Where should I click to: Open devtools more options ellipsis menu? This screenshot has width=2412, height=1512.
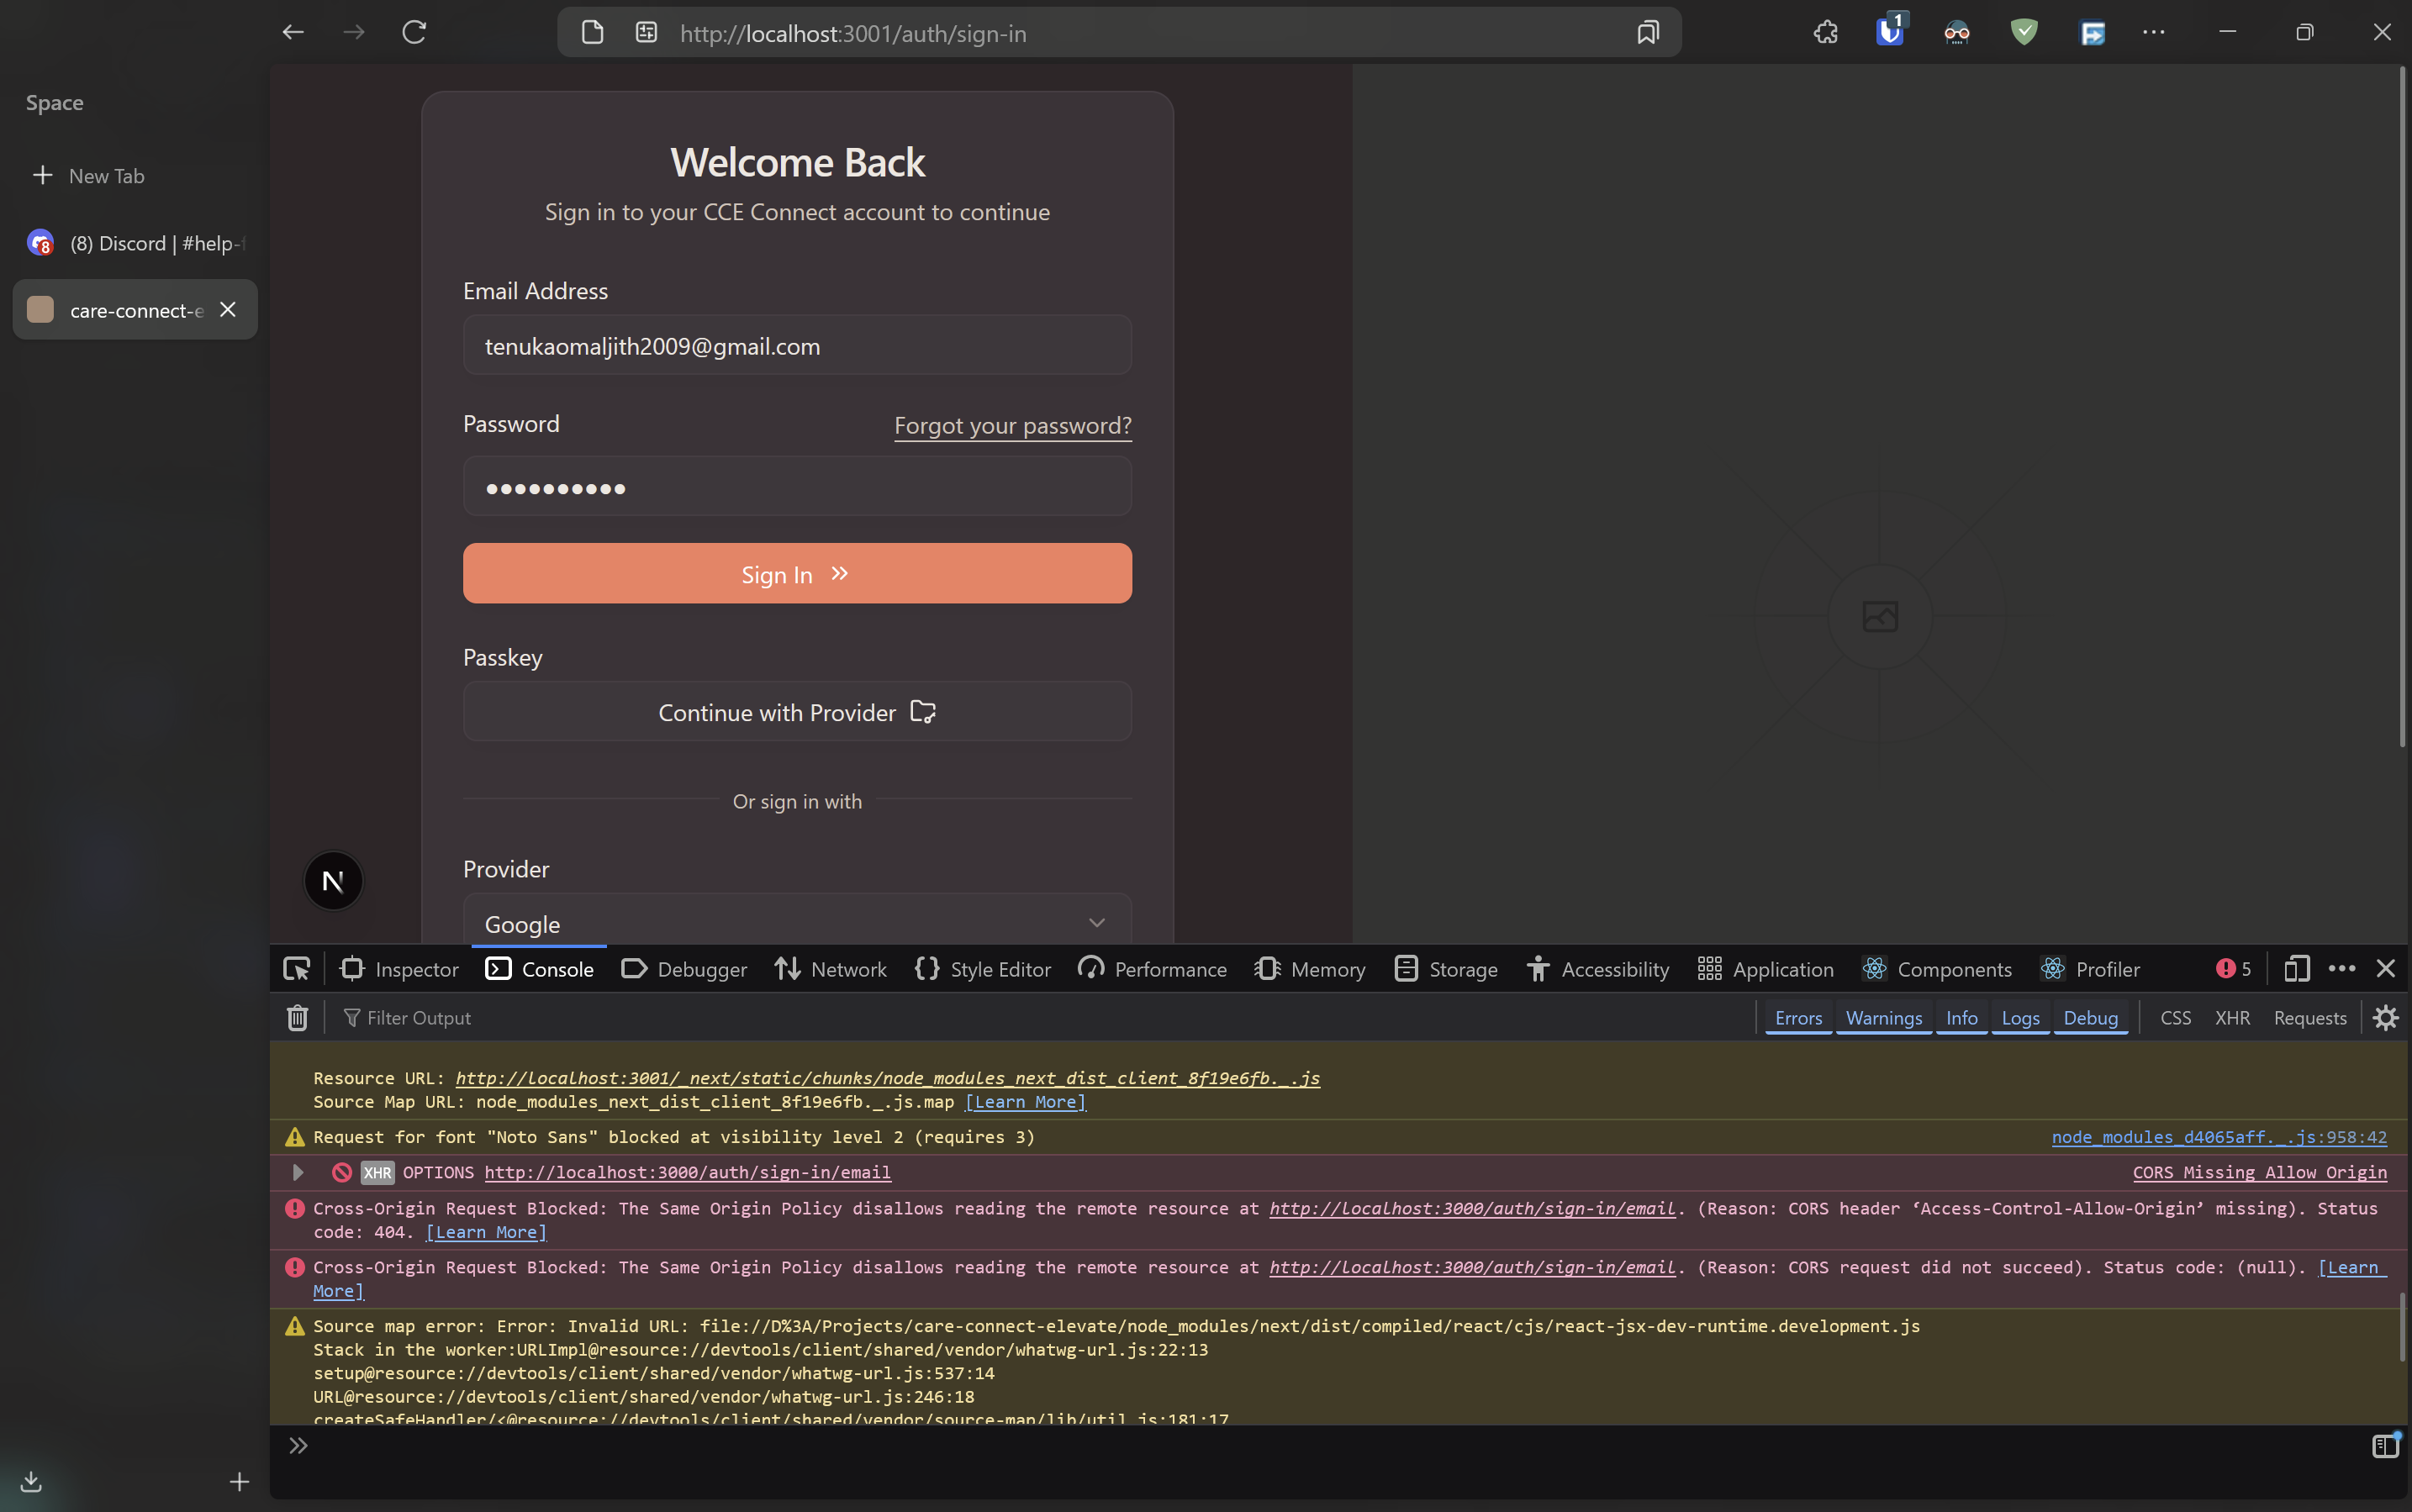pyautogui.click(x=2341, y=969)
